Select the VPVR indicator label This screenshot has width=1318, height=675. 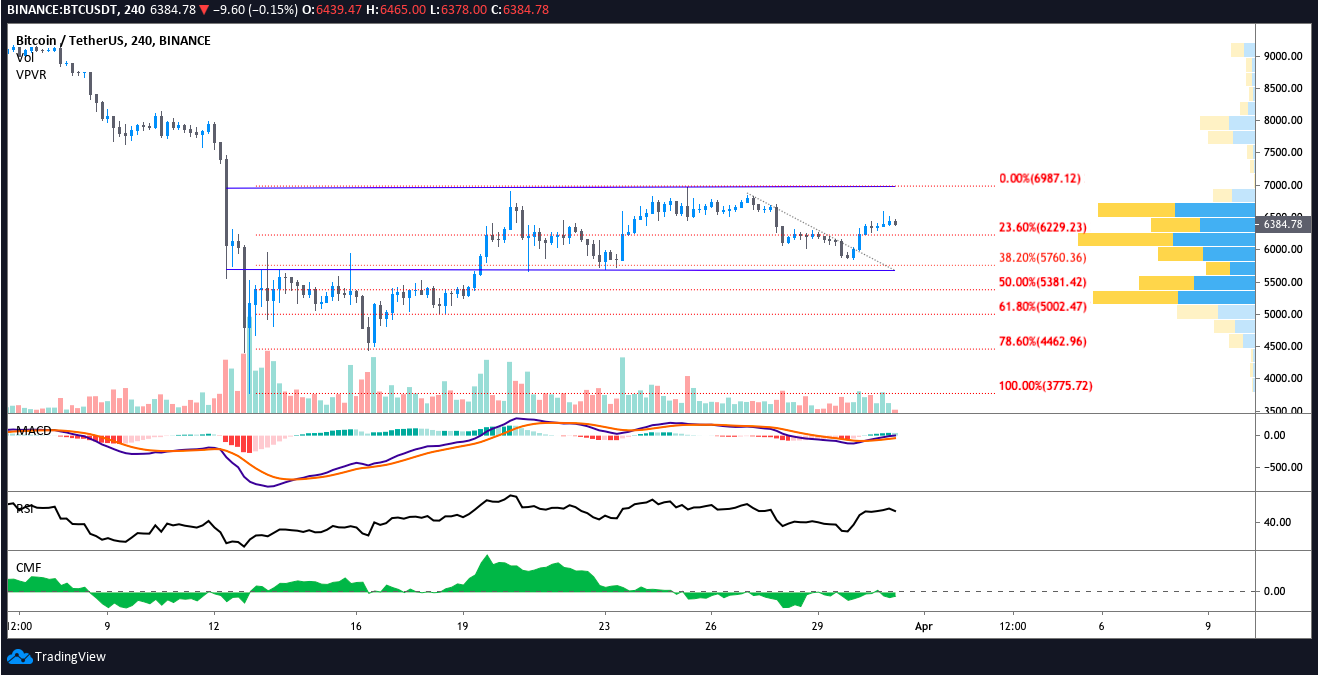pyautogui.click(x=30, y=75)
